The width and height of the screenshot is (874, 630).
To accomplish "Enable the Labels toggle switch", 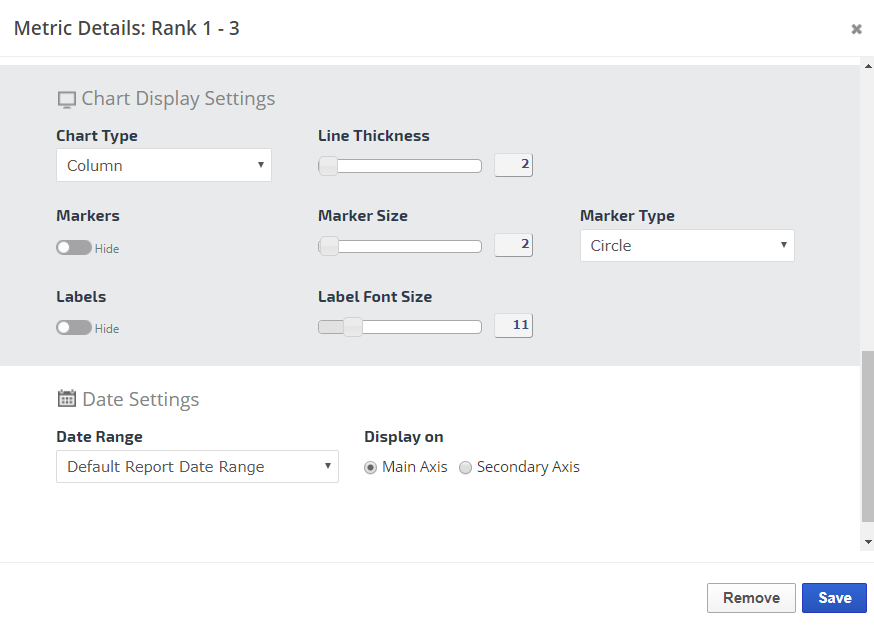I will point(74,327).
